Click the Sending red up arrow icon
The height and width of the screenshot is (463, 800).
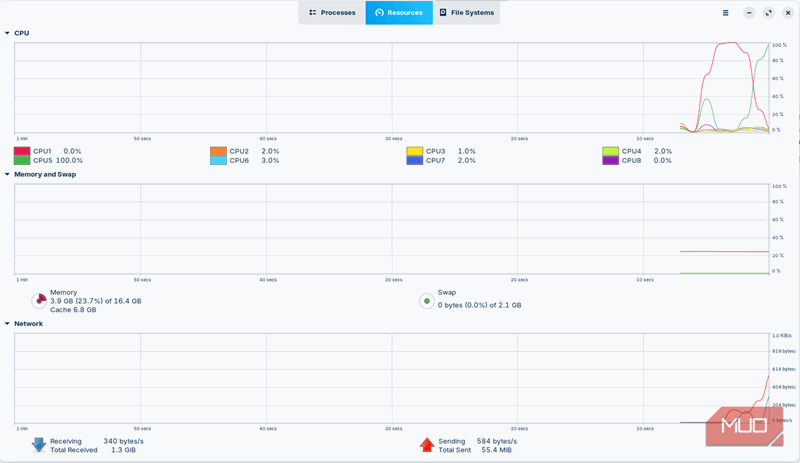[x=427, y=445]
